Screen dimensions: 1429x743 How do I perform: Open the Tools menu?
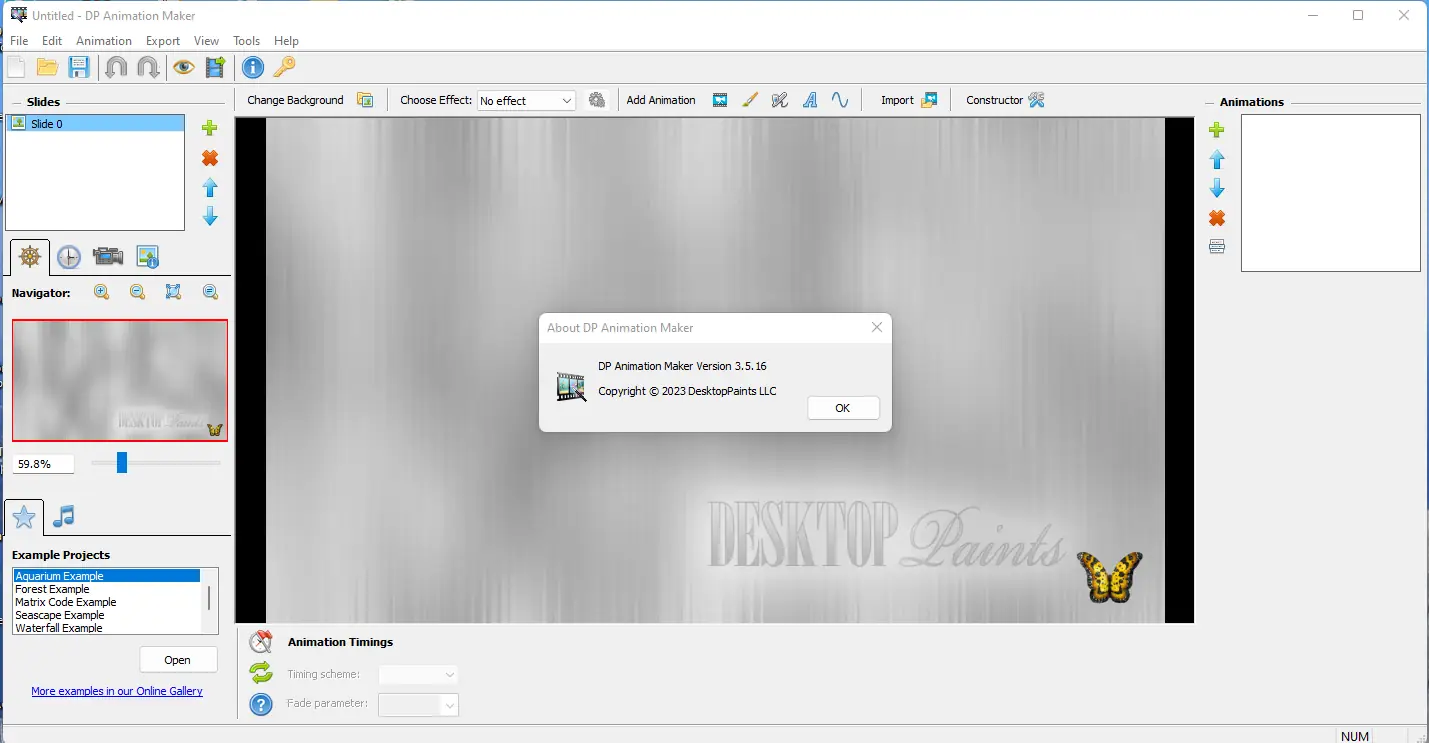click(246, 41)
